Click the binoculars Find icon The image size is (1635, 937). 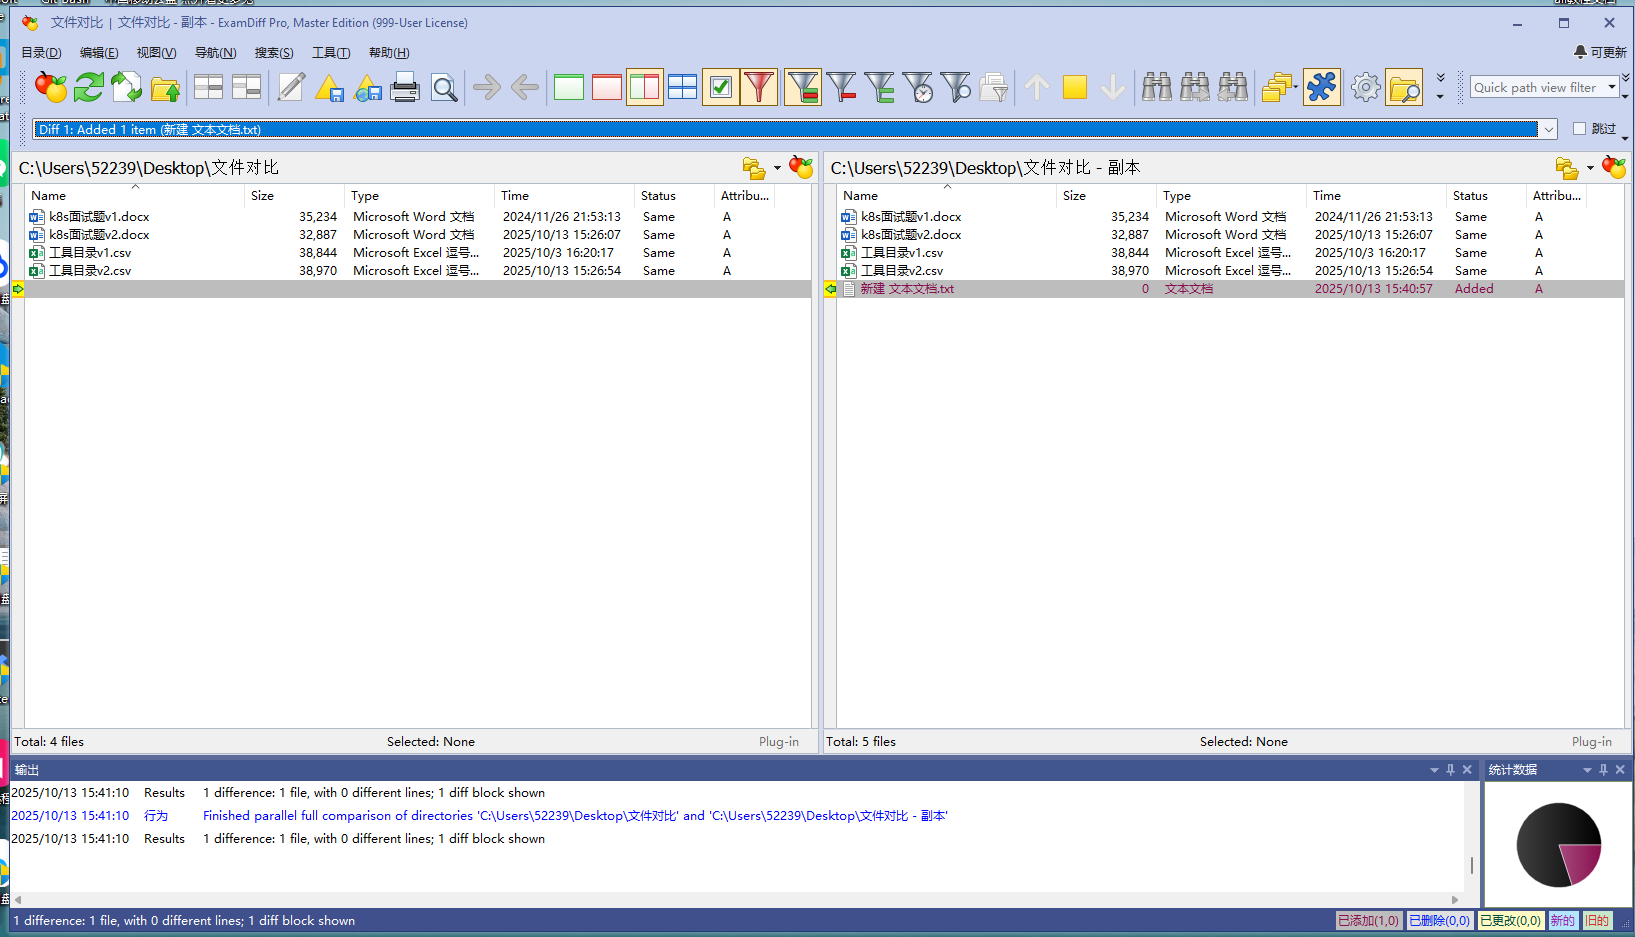(1157, 88)
